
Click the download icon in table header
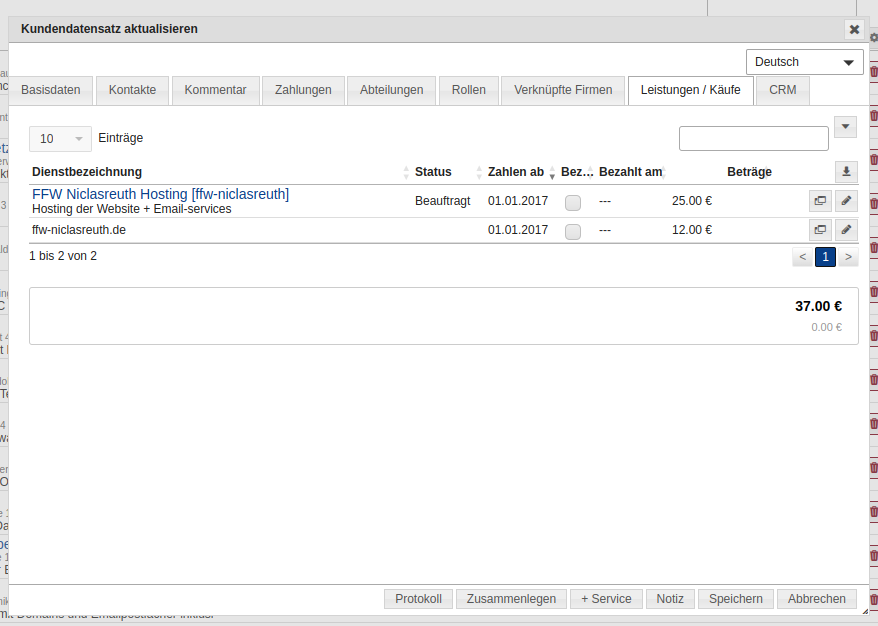click(846, 172)
